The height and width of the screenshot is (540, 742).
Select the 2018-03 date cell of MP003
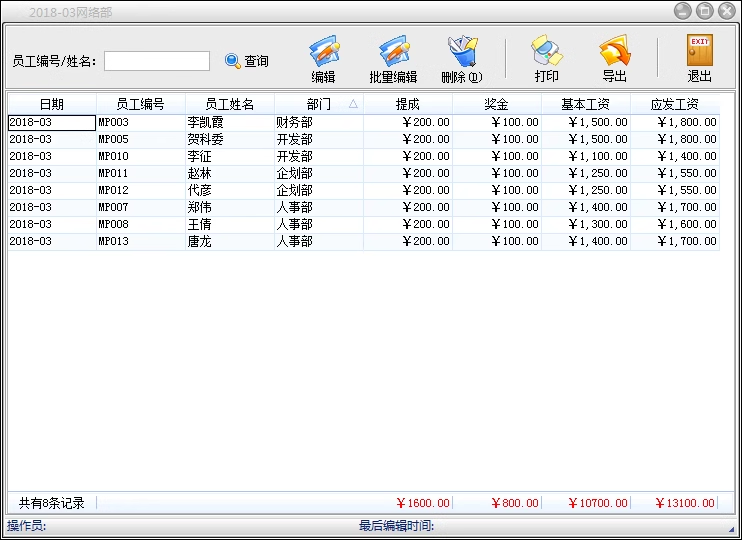[52, 123]
